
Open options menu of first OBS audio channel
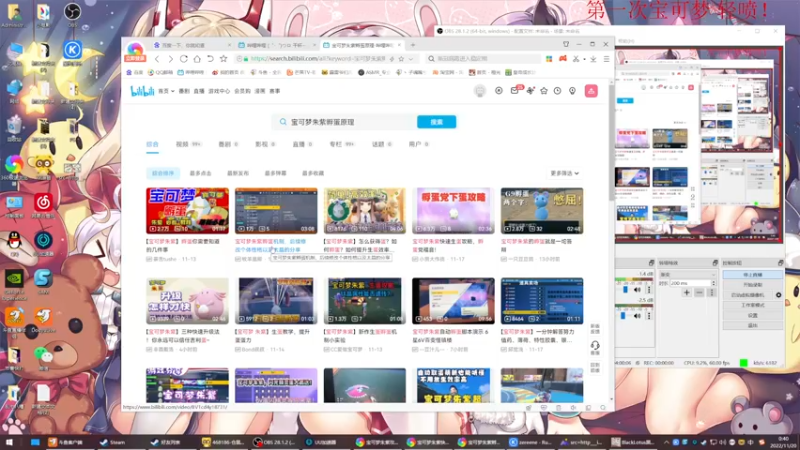(649, 290)
